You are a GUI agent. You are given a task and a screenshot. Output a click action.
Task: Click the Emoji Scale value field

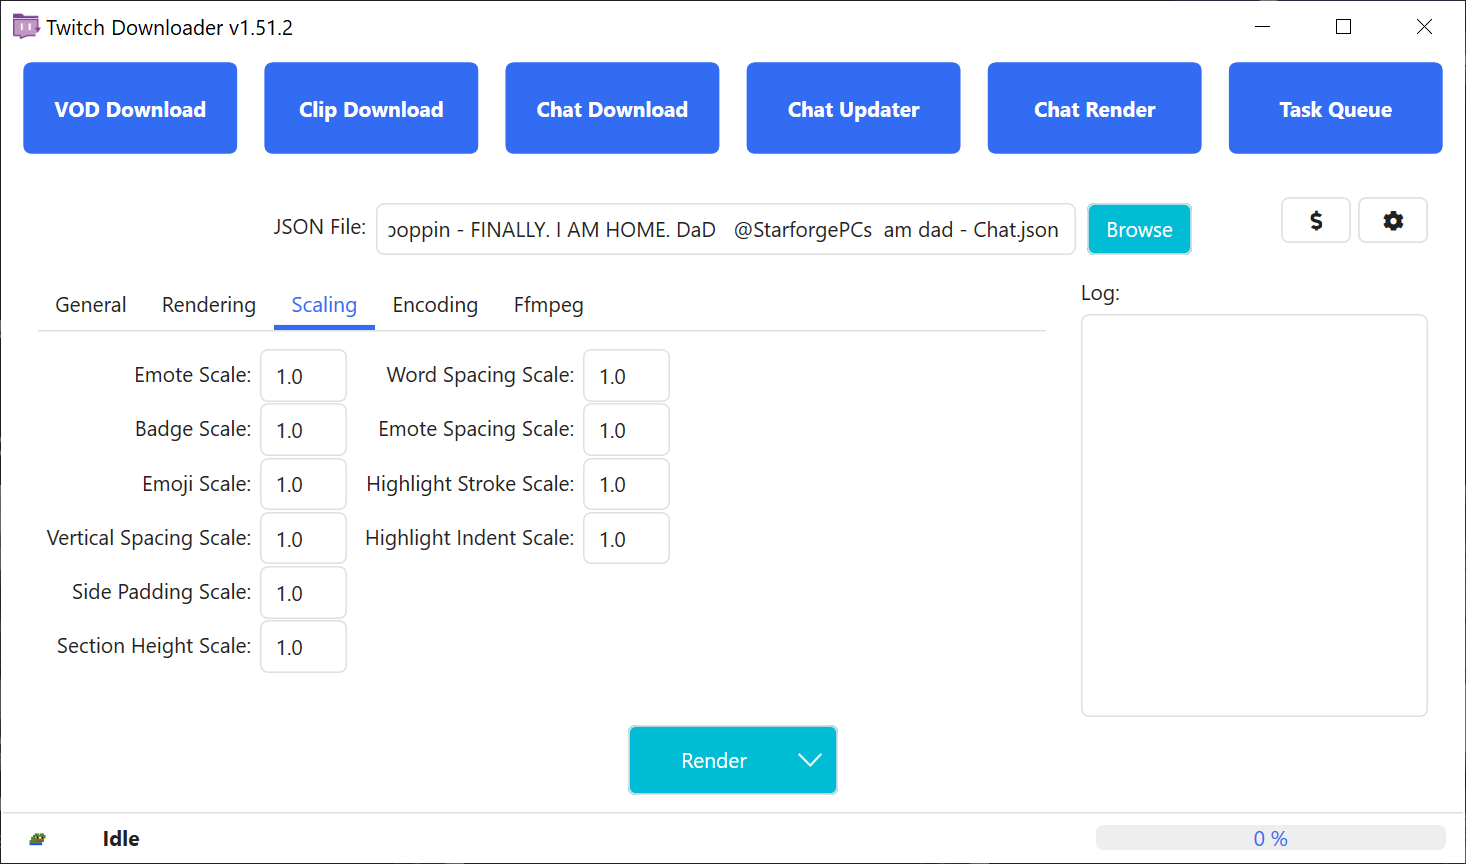pos(303,484)
